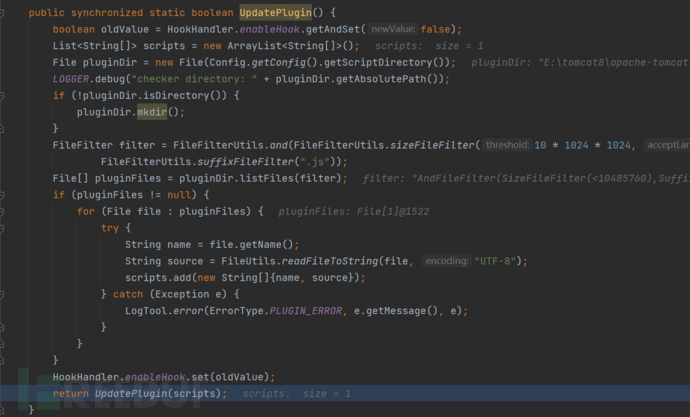Click getAbsolutePath method call
Viewport: 690px width, 417px height.
coord(381,79)
